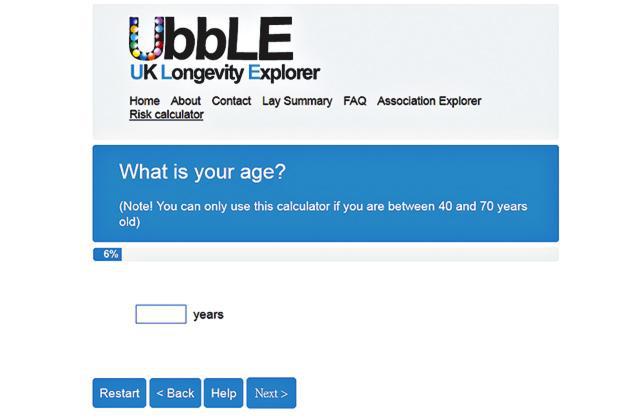This screenshot has height=417, width=640.
Task: Open the About page
Action: point(186,101)
